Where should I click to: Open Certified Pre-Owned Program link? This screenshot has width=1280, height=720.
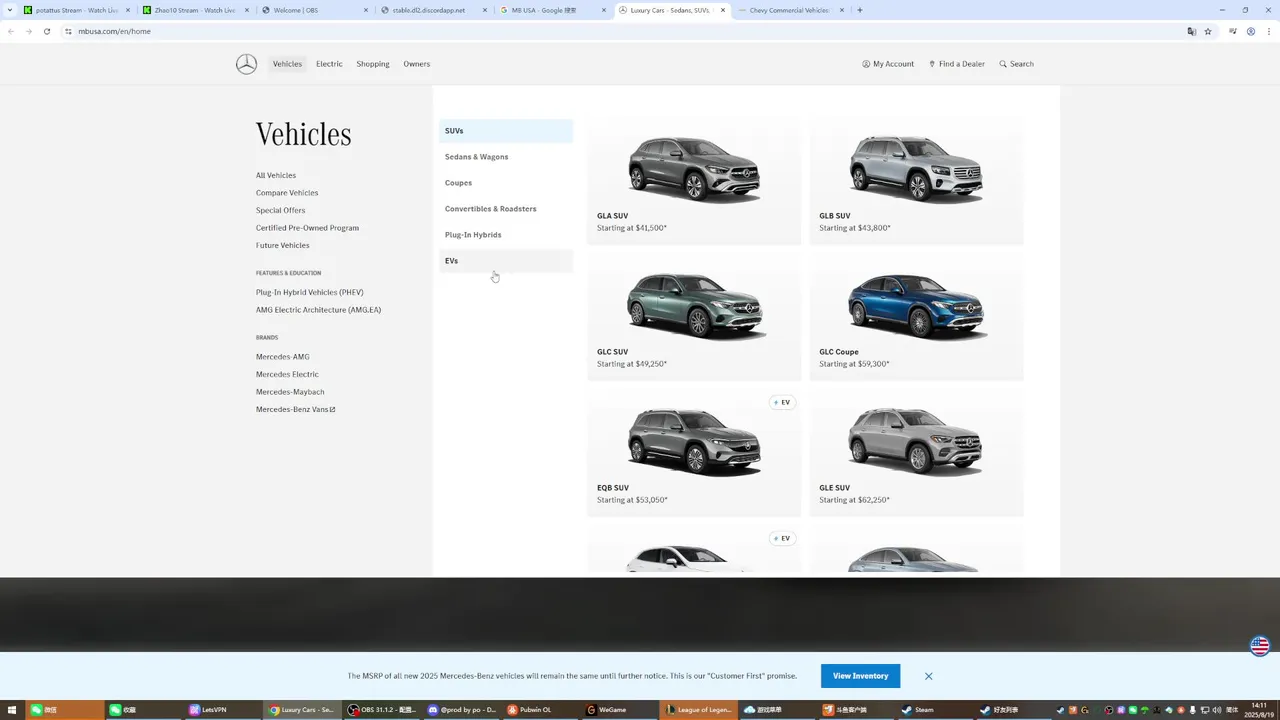307,228
